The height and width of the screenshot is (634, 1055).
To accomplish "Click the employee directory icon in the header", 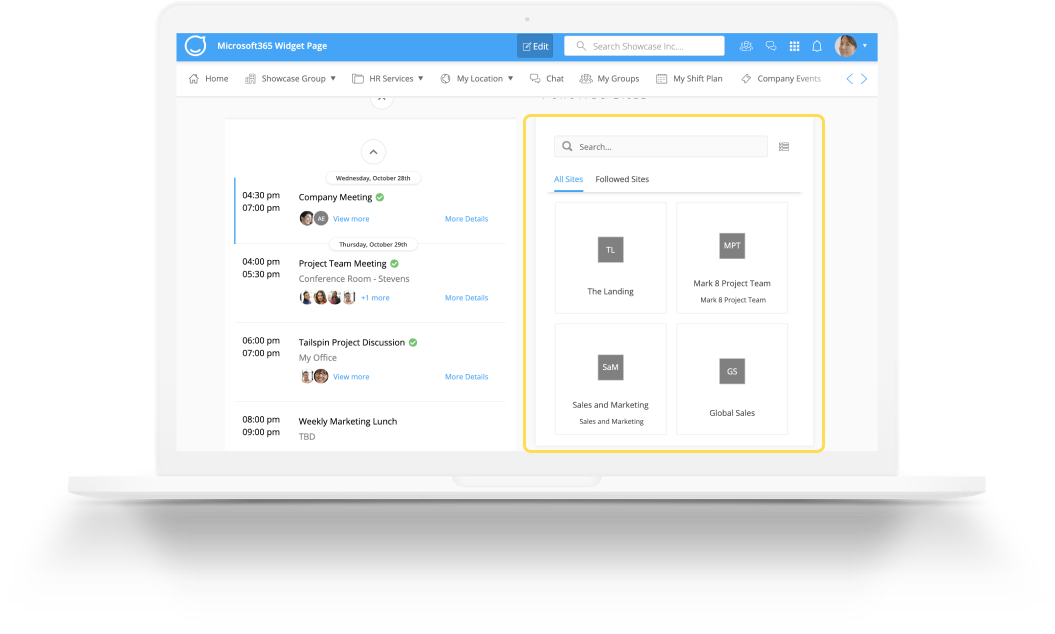I will click(746, 46).
